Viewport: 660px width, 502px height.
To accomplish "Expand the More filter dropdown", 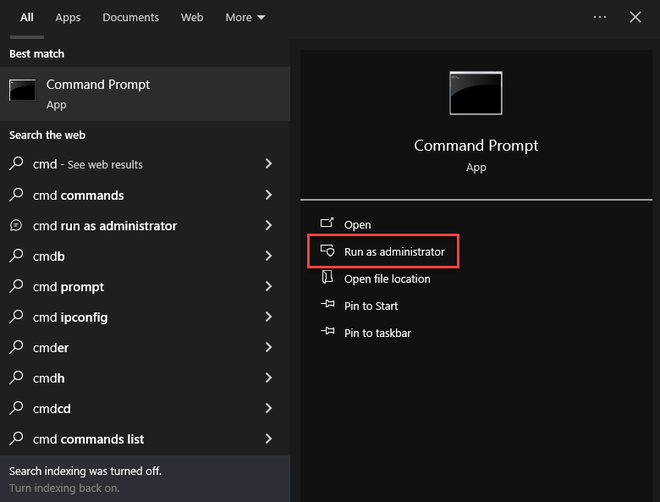I will click(x=245, y=17).
